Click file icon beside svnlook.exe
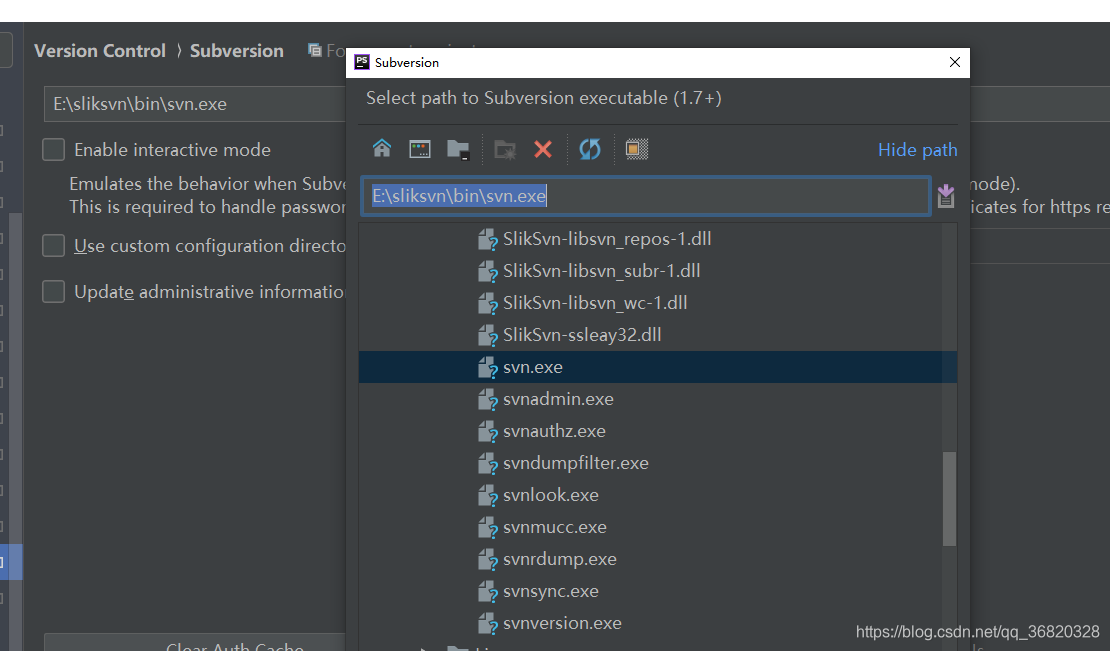Screen dimensions: 1110x651 pyautogui.click(x=488, y=496)
